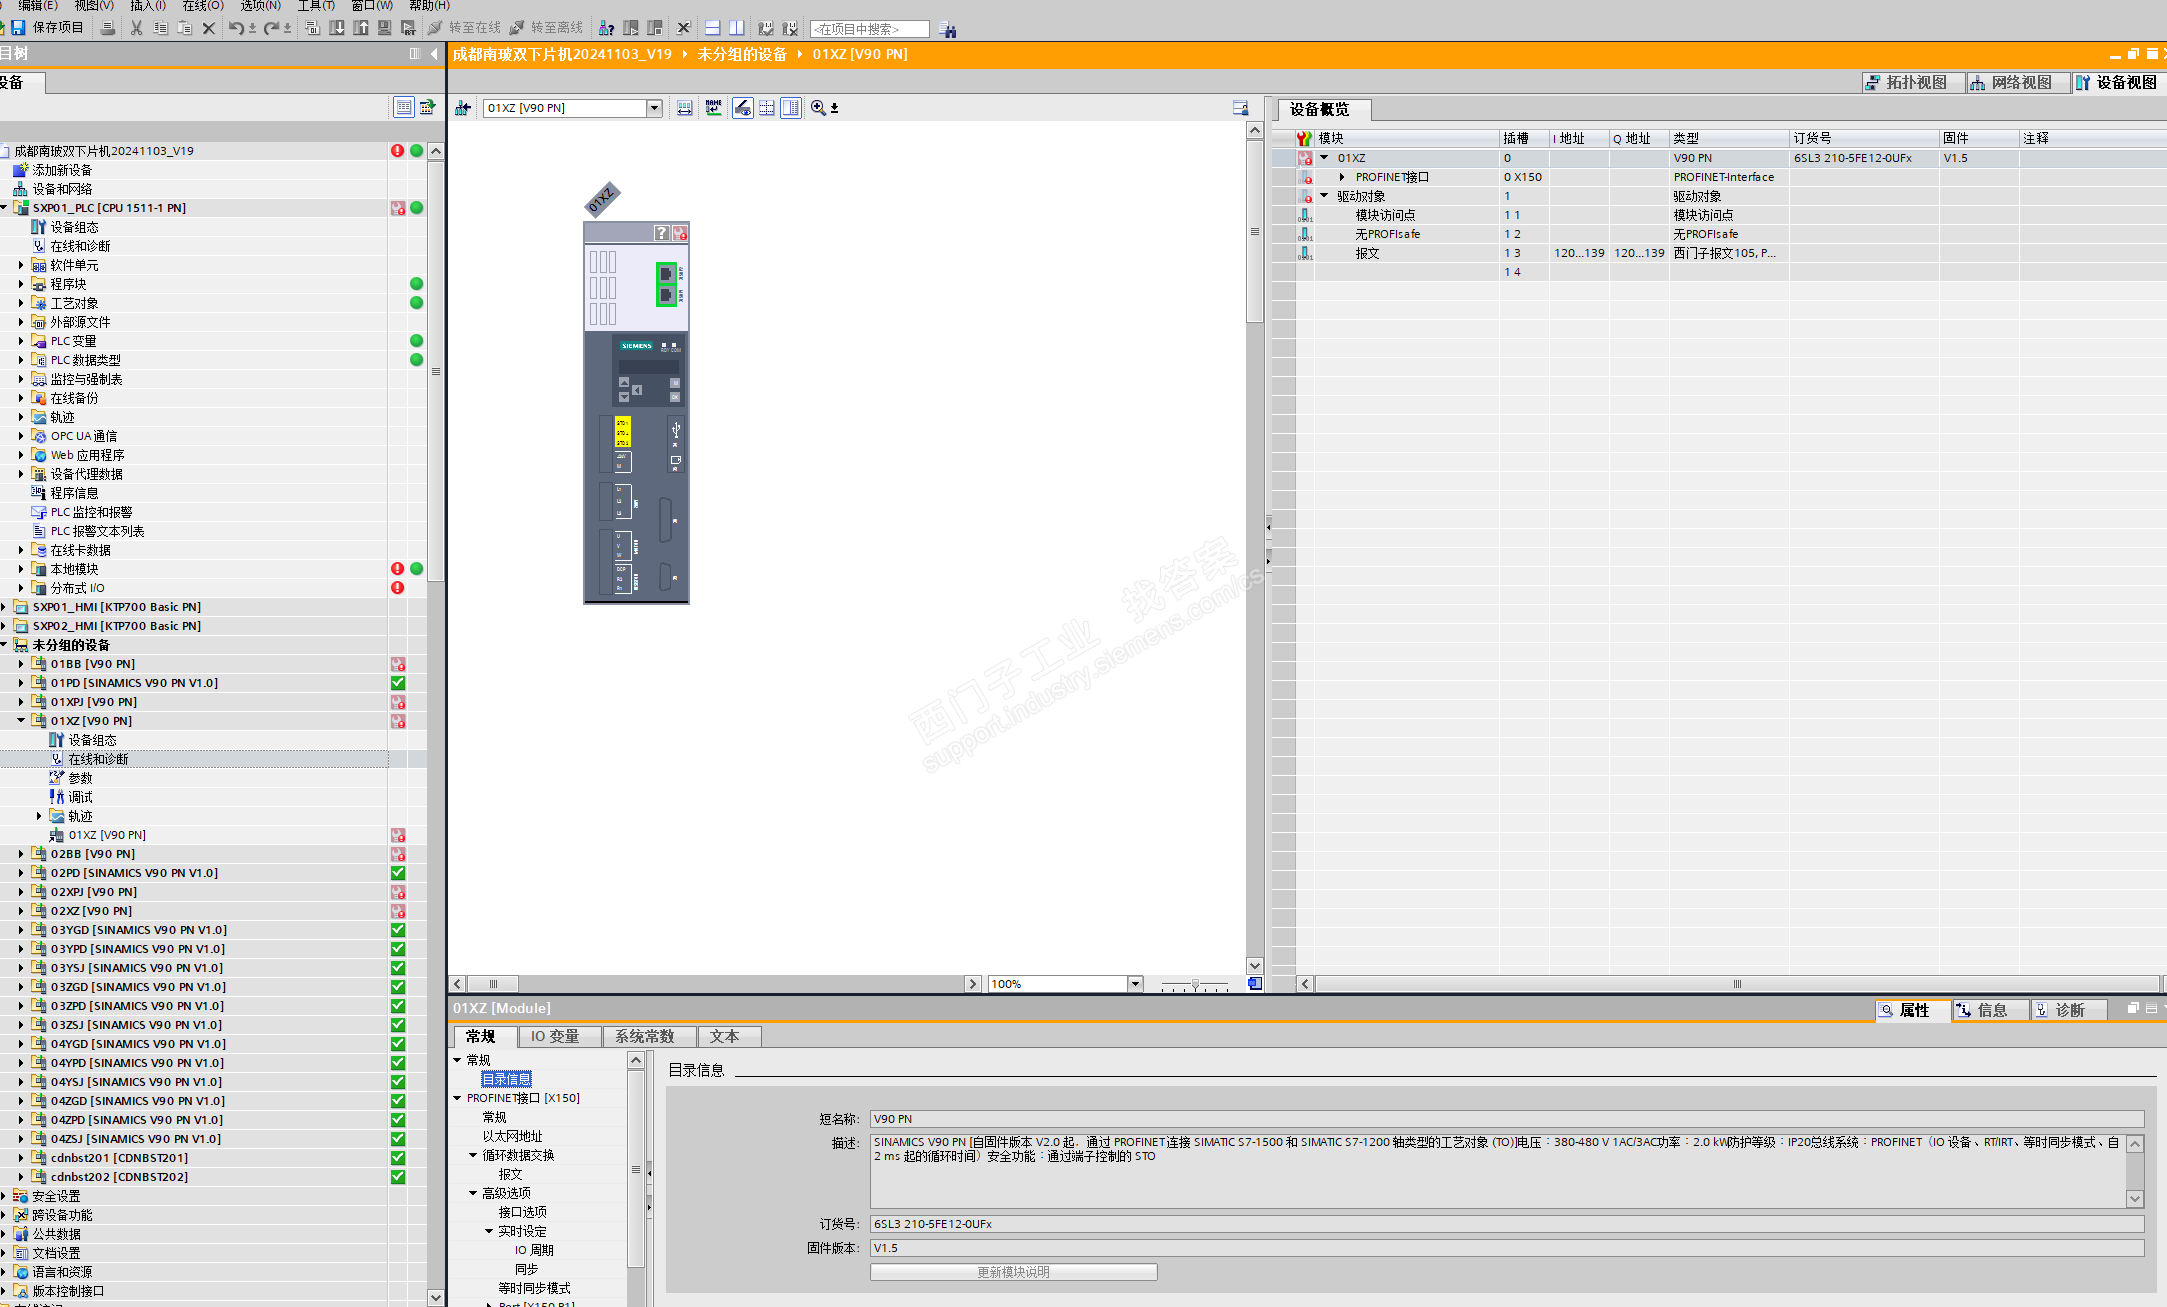Click the zoom magnifier icon in device view

[818, 108]
